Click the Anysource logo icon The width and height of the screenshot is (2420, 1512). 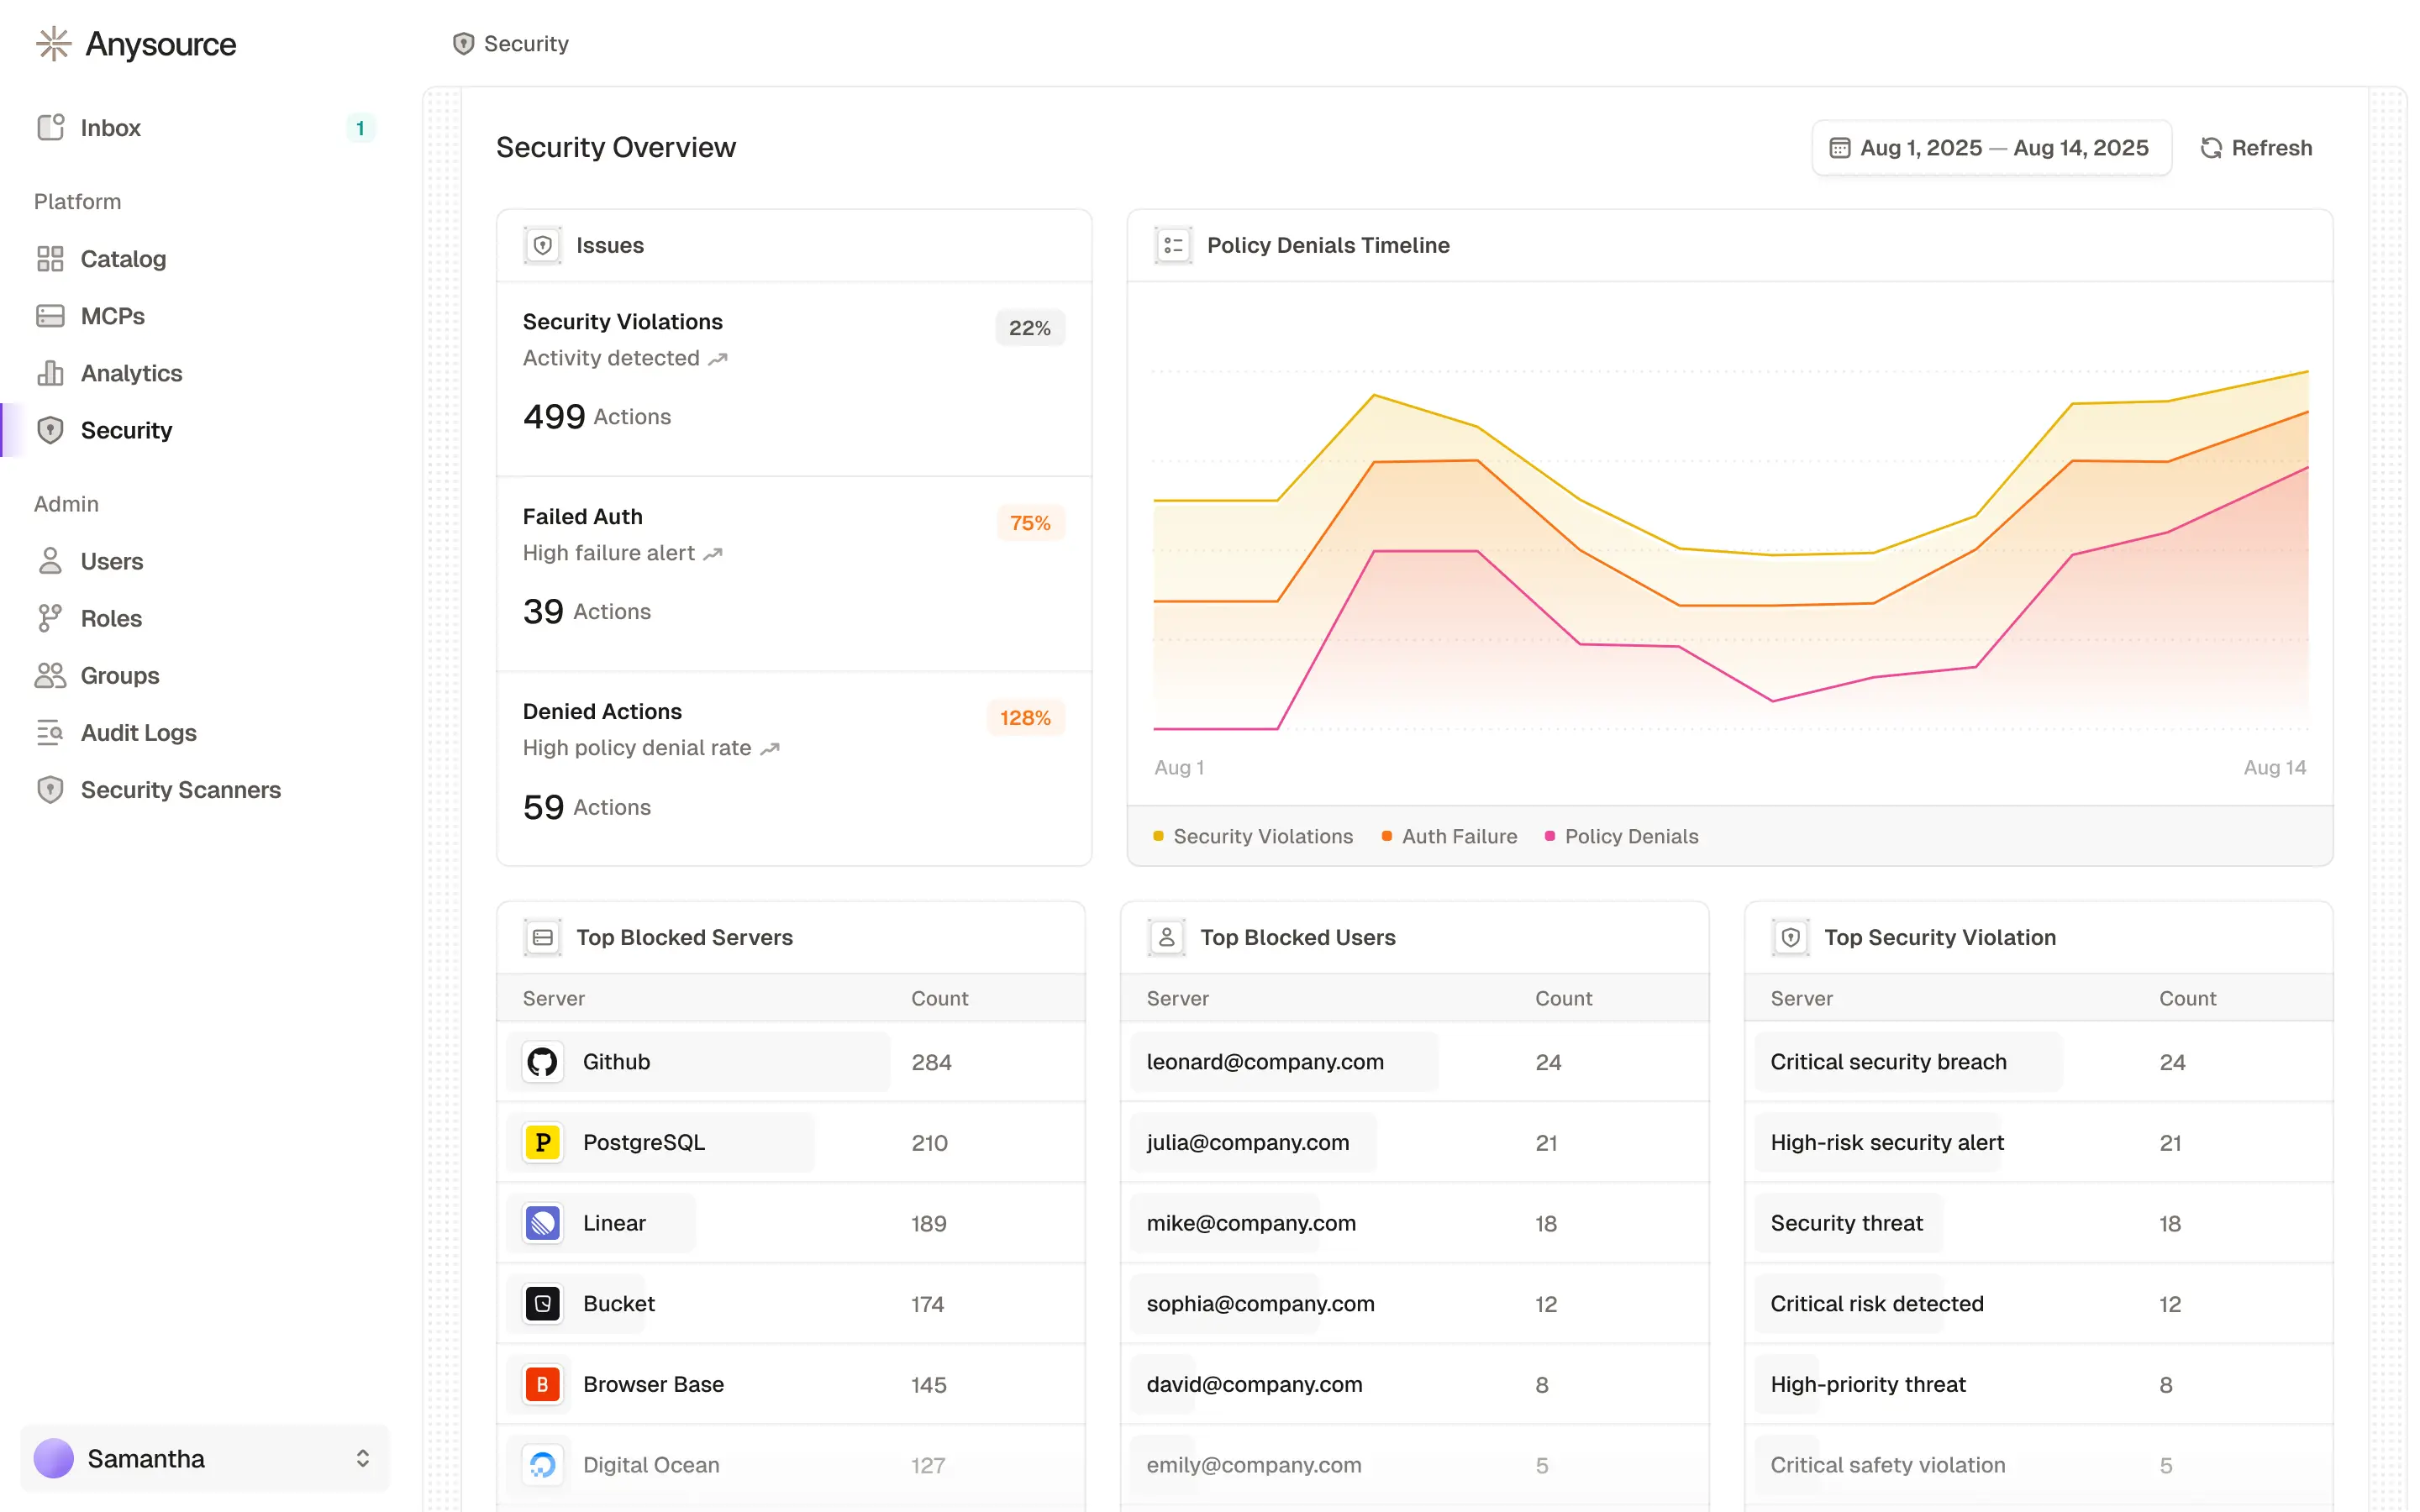point(53,44)
